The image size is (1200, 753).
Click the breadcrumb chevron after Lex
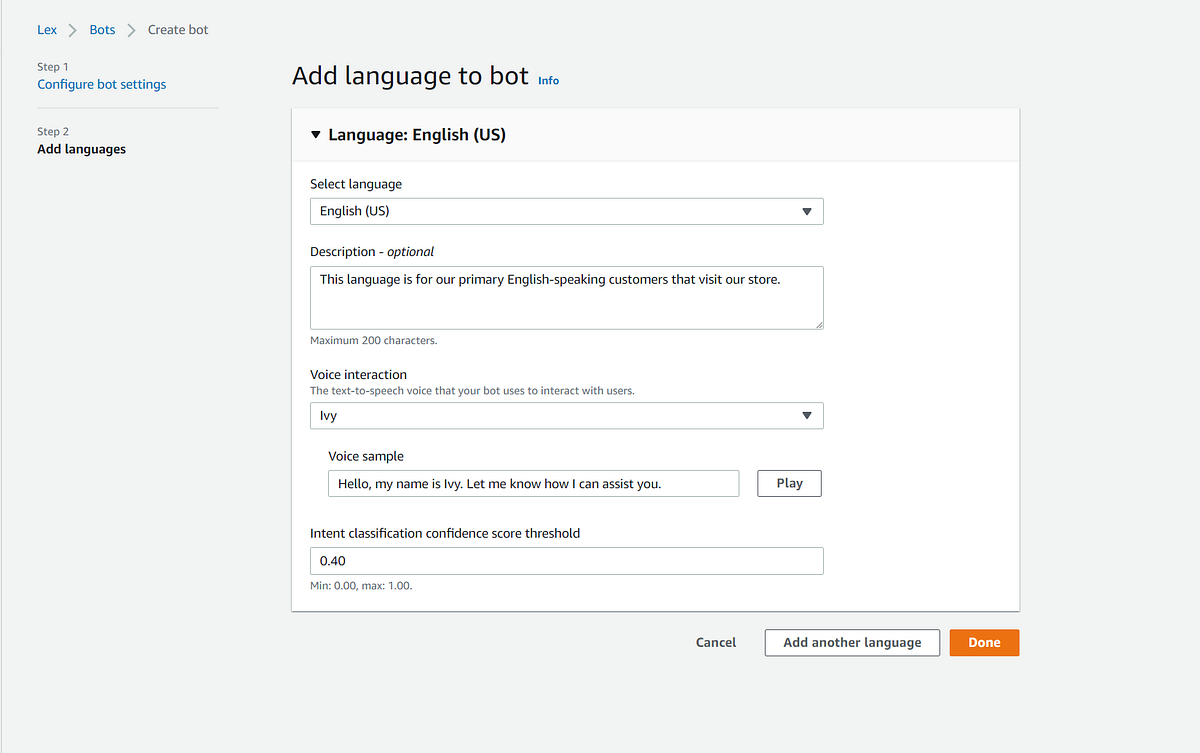[70, 29]
